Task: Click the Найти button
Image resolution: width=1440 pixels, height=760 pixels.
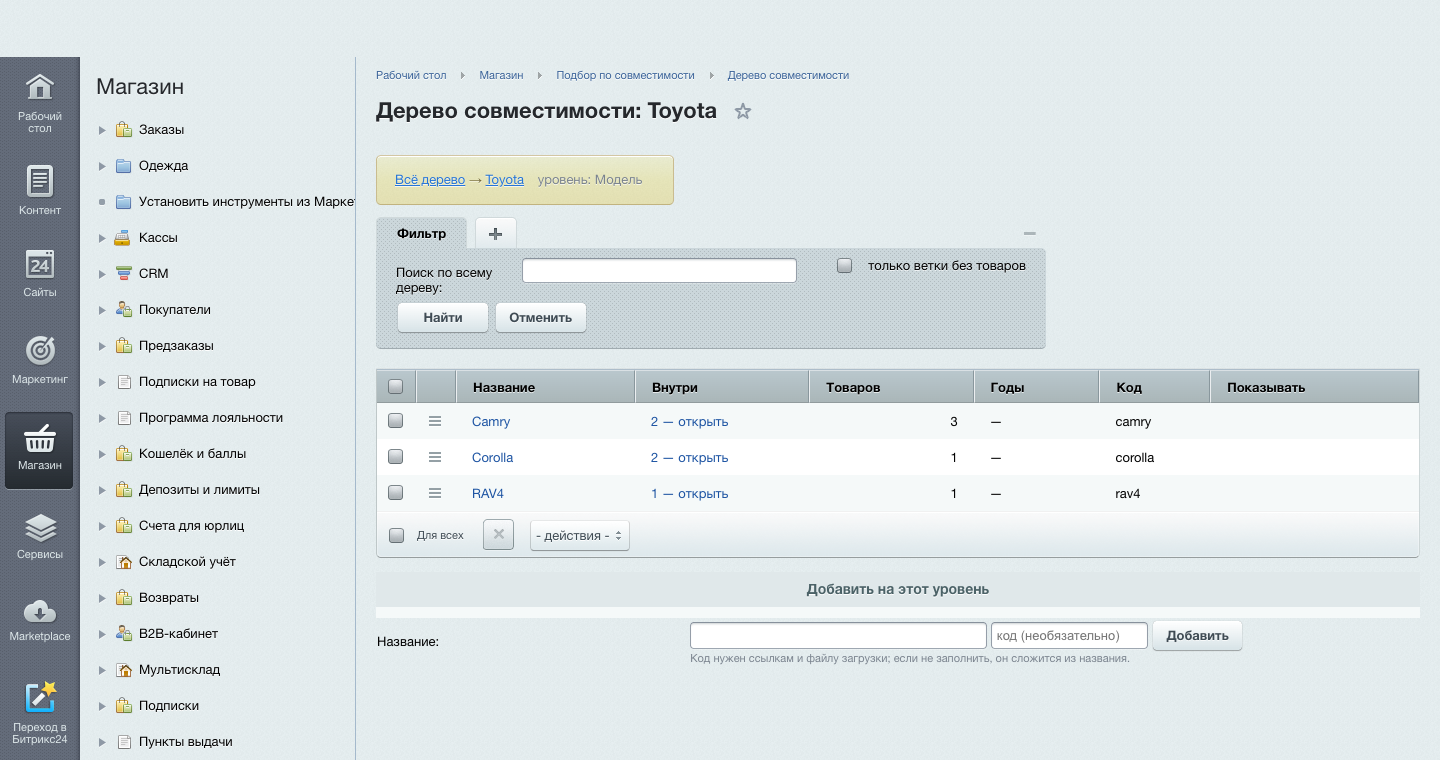Action: click(443, 317)
